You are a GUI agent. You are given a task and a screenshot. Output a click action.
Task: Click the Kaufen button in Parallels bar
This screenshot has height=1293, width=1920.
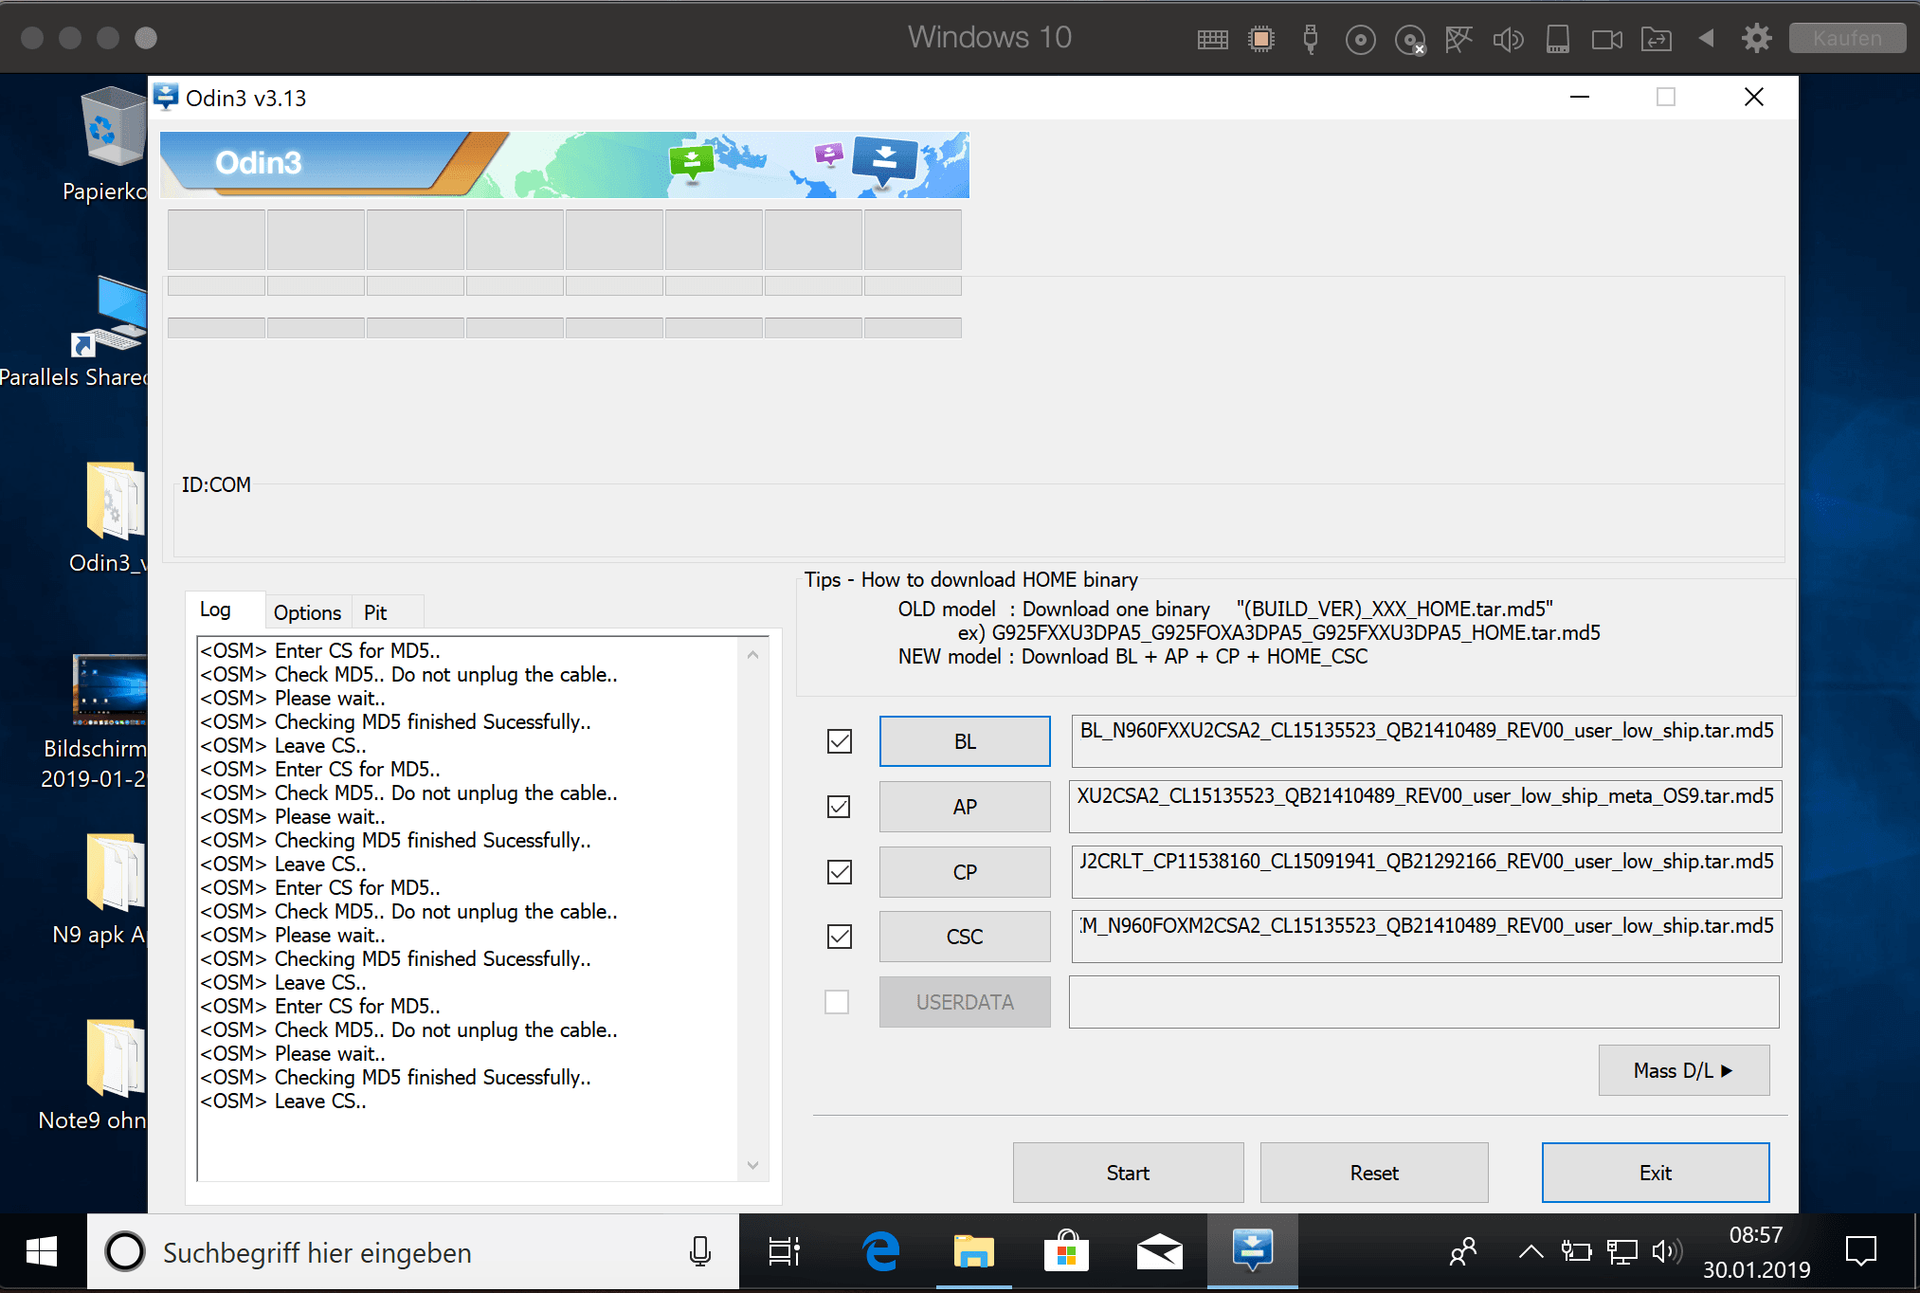pyautogui.click(x=1847, y=38)
